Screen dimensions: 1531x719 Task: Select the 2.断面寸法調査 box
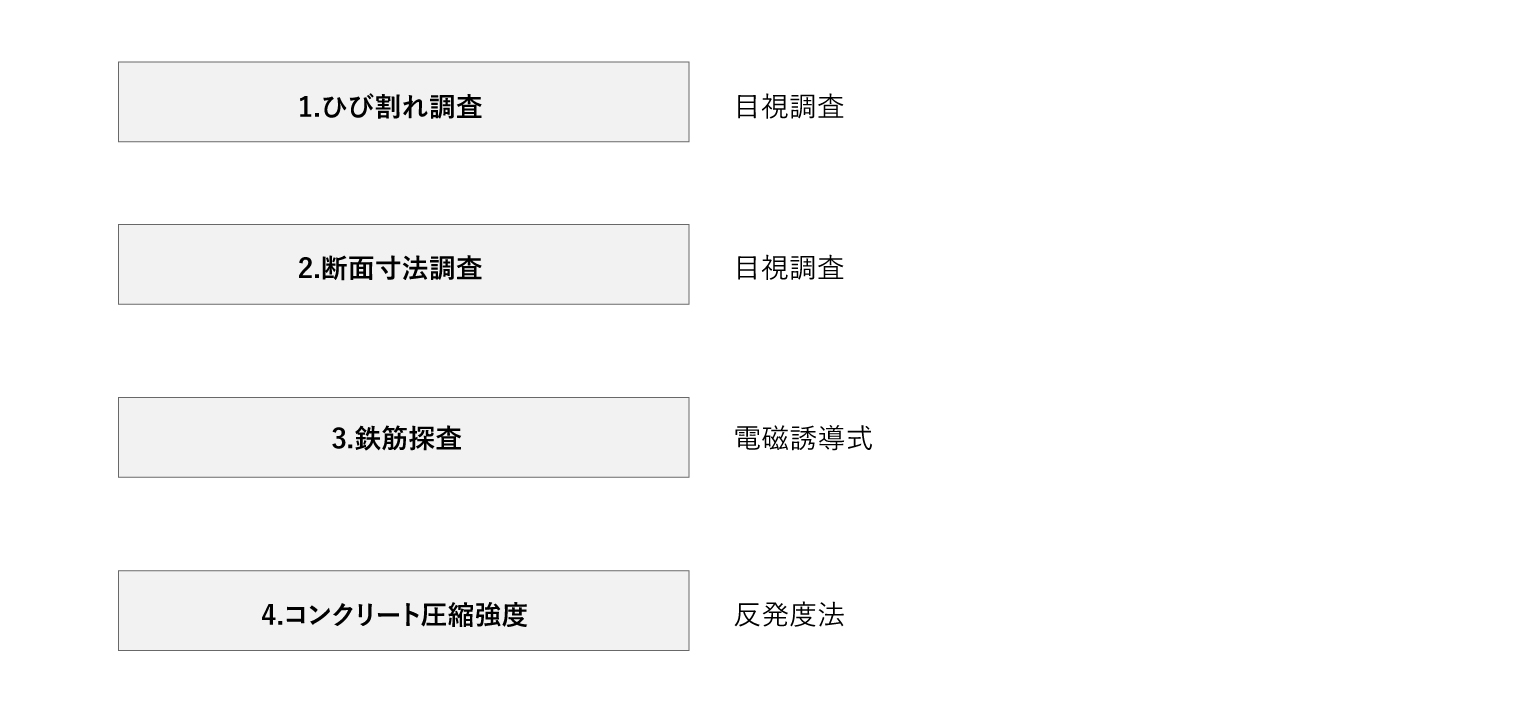(403, 264)
